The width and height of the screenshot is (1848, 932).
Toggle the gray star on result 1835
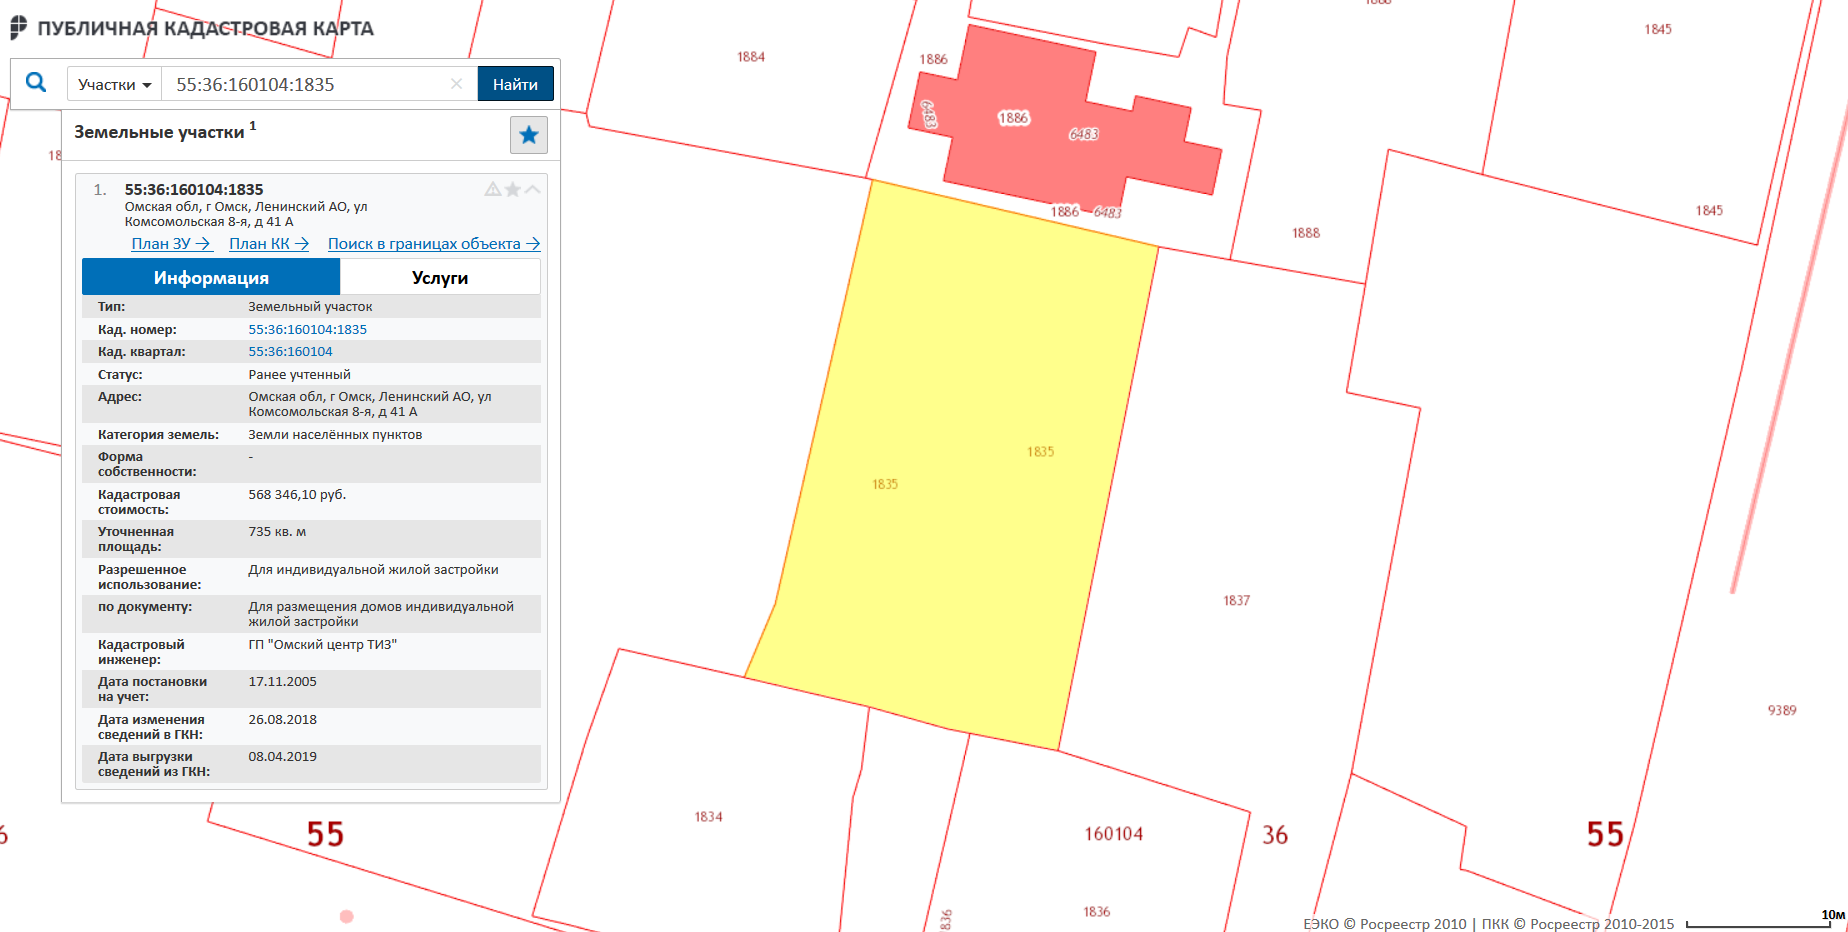pyautogui.click(x=512, y=189)
